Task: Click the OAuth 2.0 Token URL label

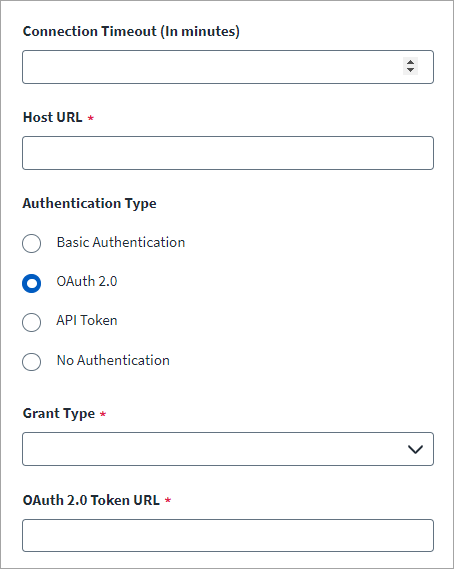Action: pos(91,500)
